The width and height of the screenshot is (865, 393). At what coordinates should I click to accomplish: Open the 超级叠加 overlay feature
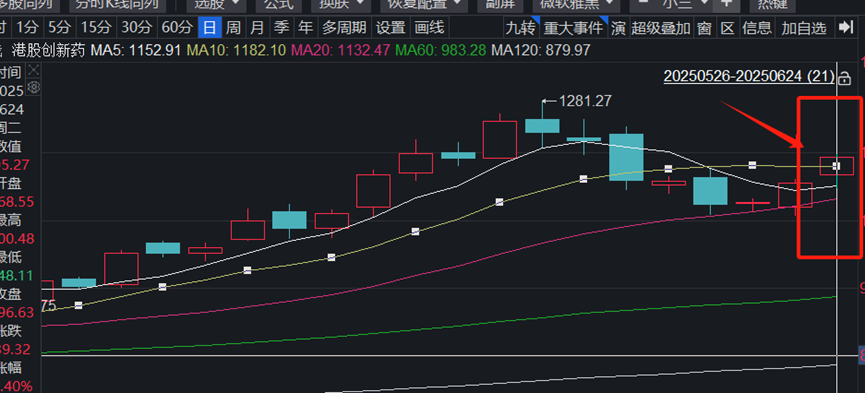(661, 28)
